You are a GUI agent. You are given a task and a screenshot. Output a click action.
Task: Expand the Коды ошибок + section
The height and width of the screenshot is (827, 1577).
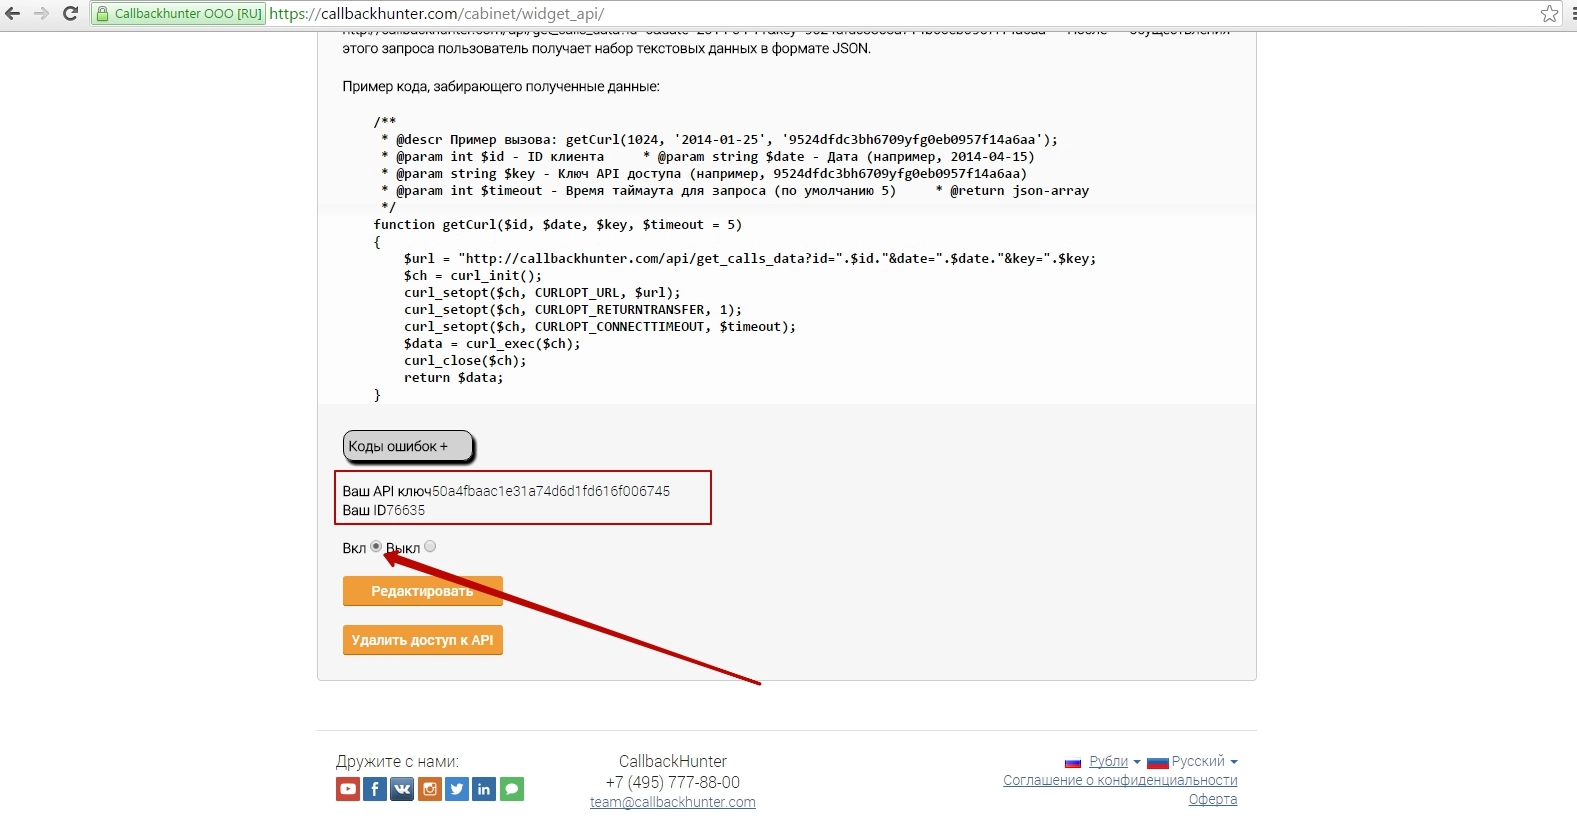408,446
